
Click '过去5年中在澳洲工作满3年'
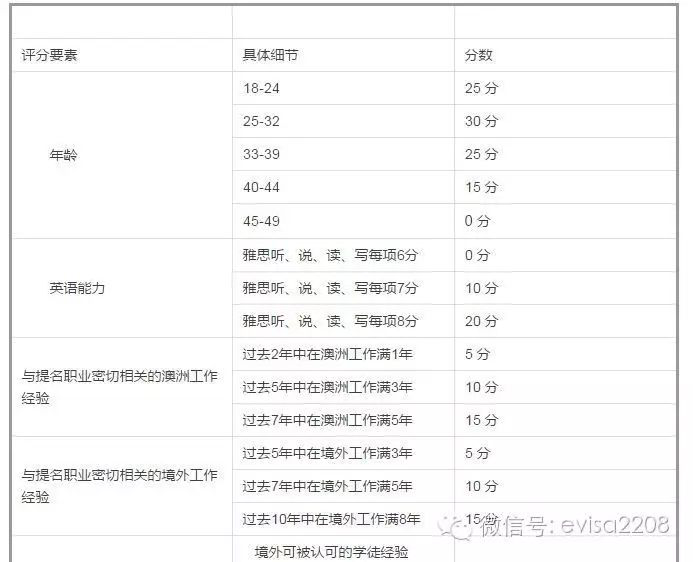pyautogui.click(x=327, y=387)
